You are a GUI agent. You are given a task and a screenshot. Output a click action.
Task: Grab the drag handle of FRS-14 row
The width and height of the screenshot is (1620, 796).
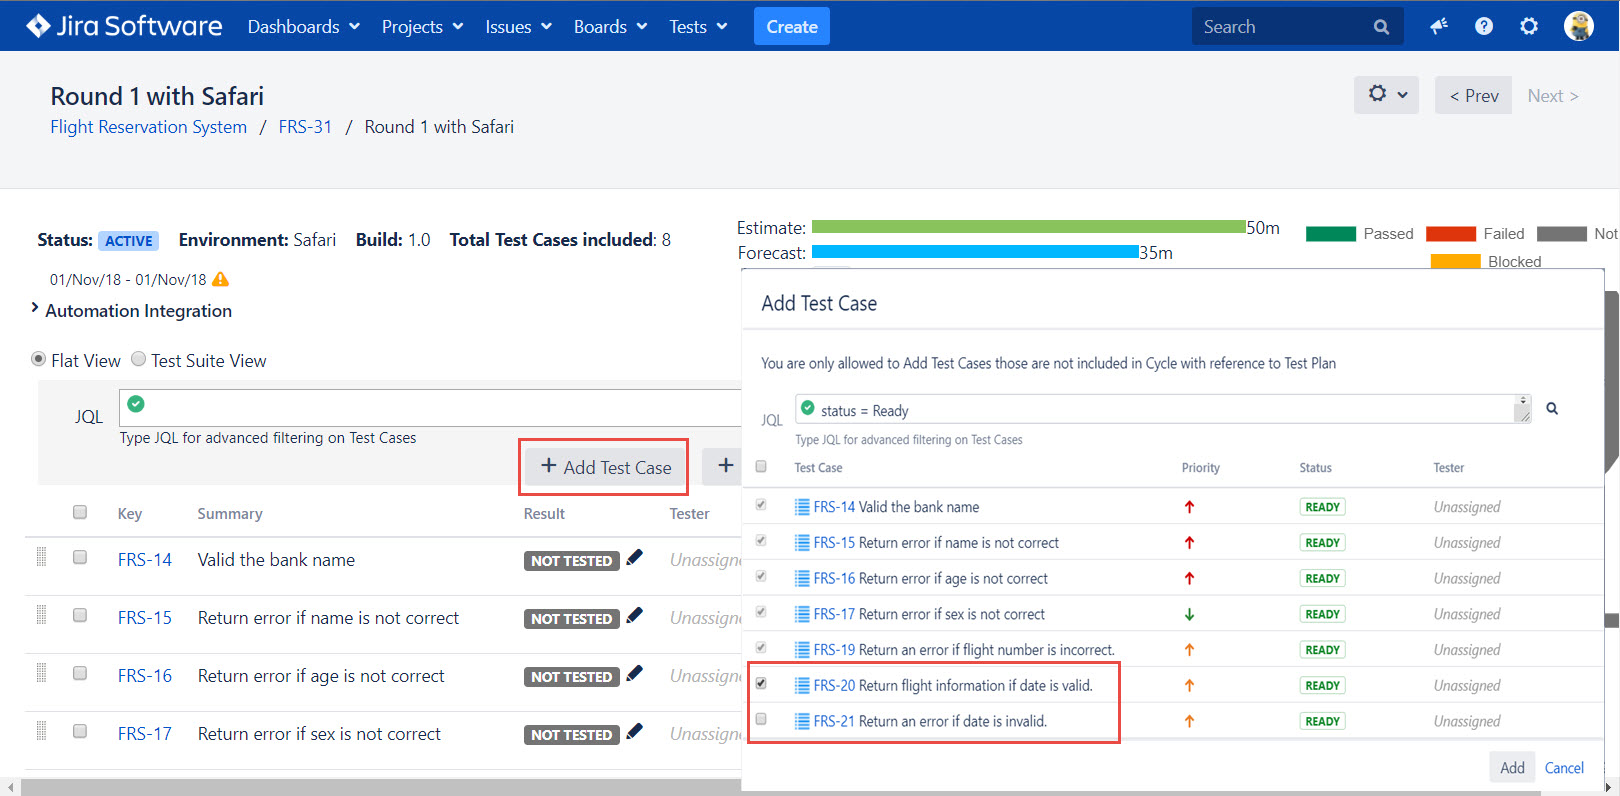pyautogui.click(x=41, y=557)
